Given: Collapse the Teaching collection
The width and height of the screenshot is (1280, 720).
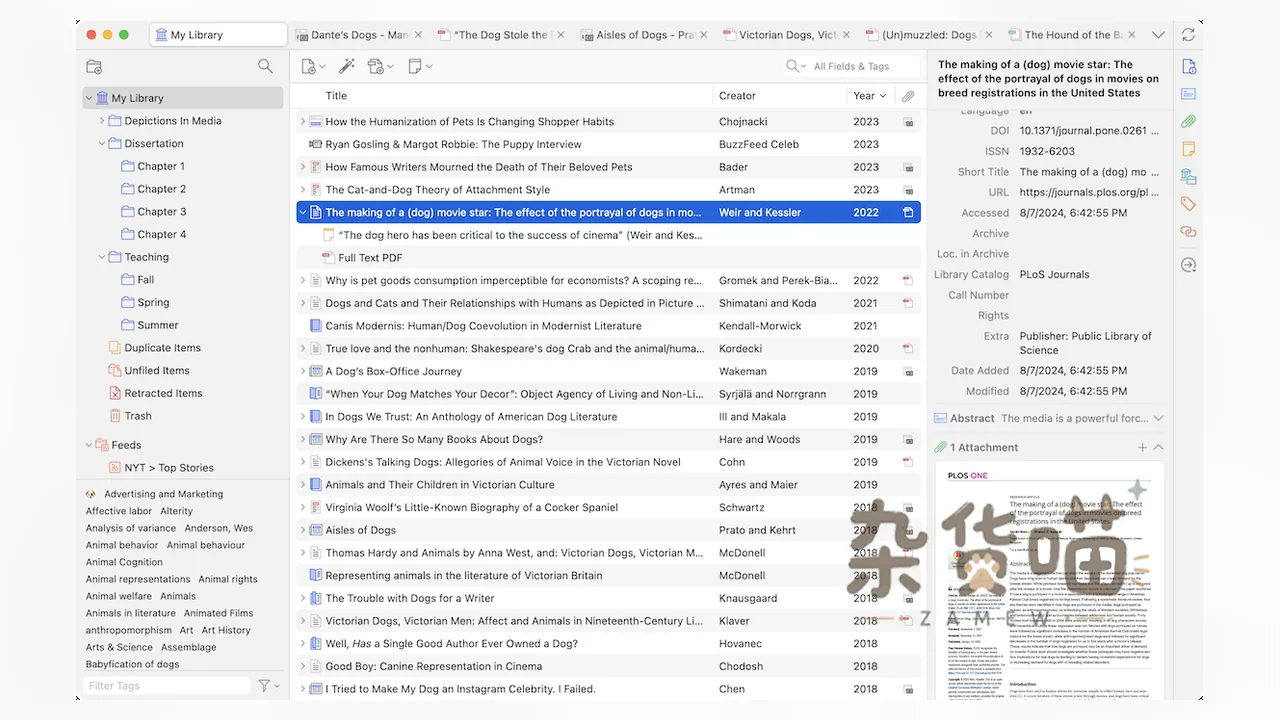Looking at the screenshot, I should tap(102, 257).
